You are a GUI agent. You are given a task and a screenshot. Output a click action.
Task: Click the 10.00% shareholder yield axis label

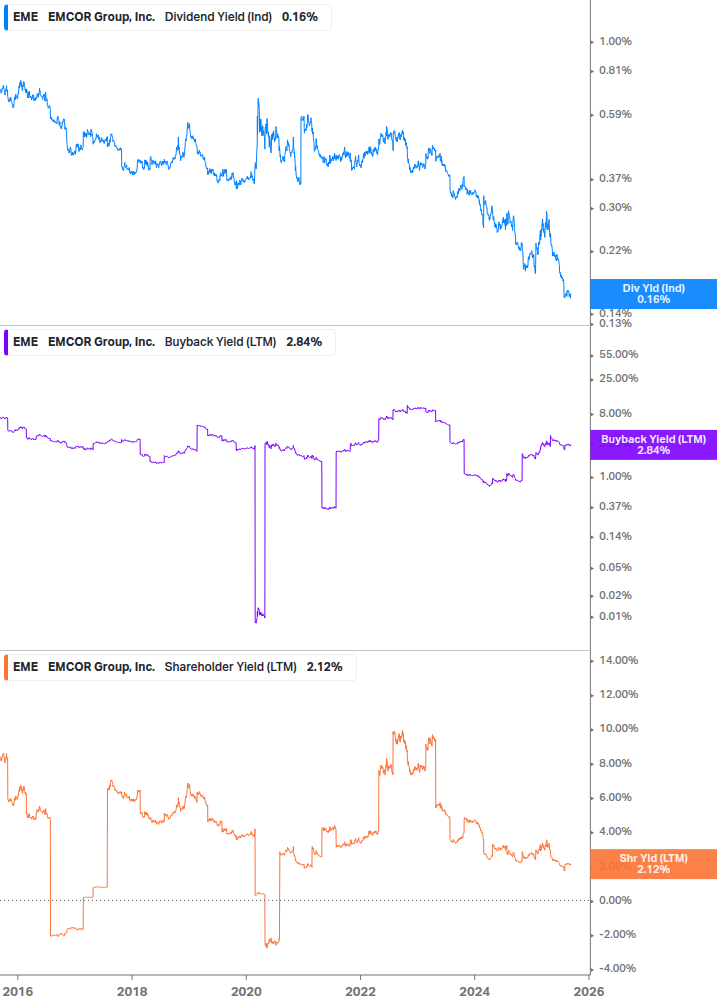point(618,729)
